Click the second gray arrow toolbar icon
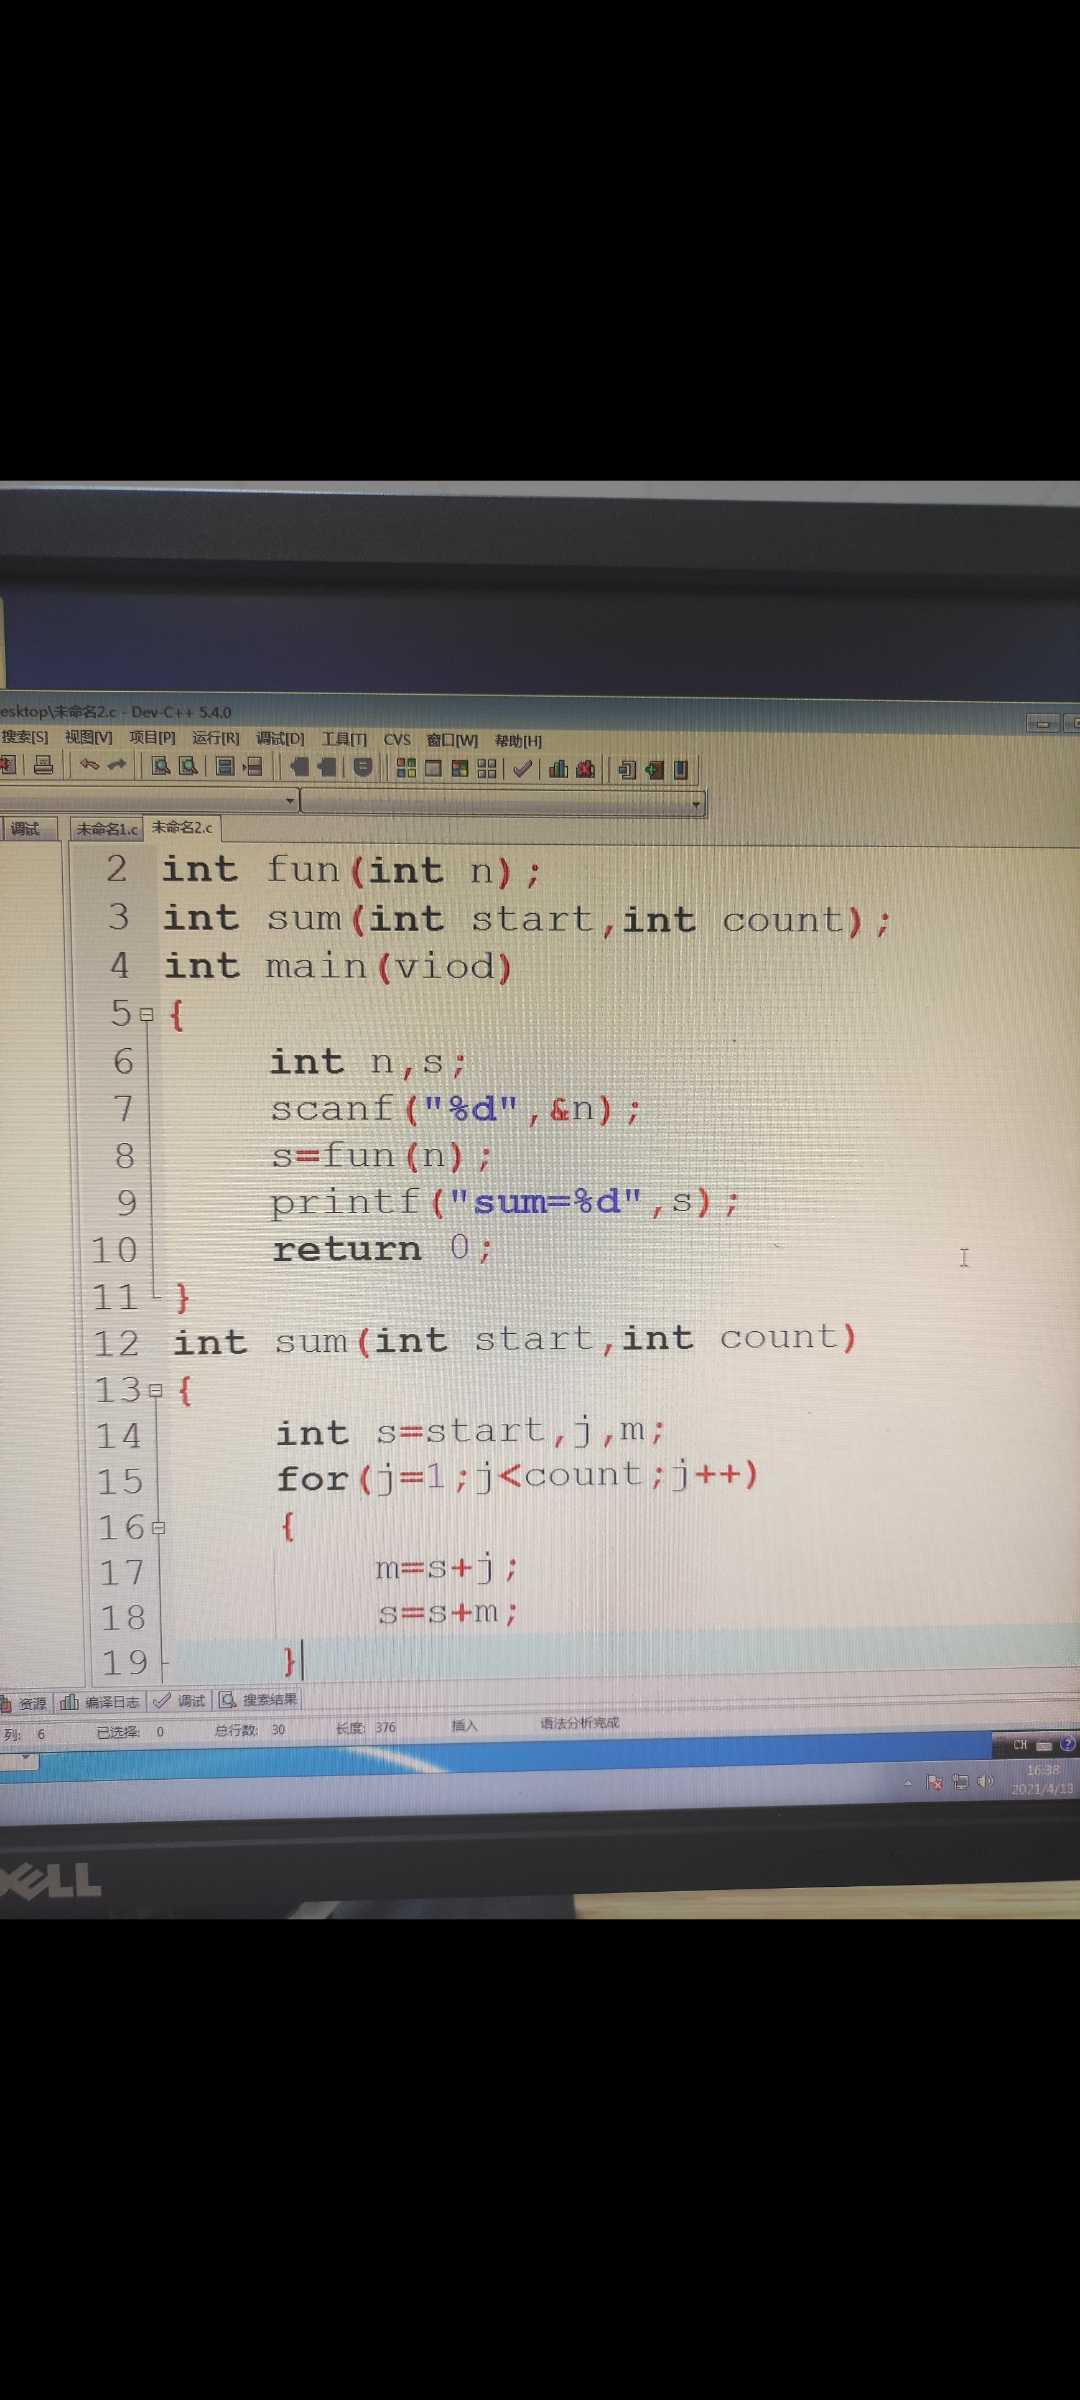Viewport: 1080px width, 2400px height. point(327,767)
